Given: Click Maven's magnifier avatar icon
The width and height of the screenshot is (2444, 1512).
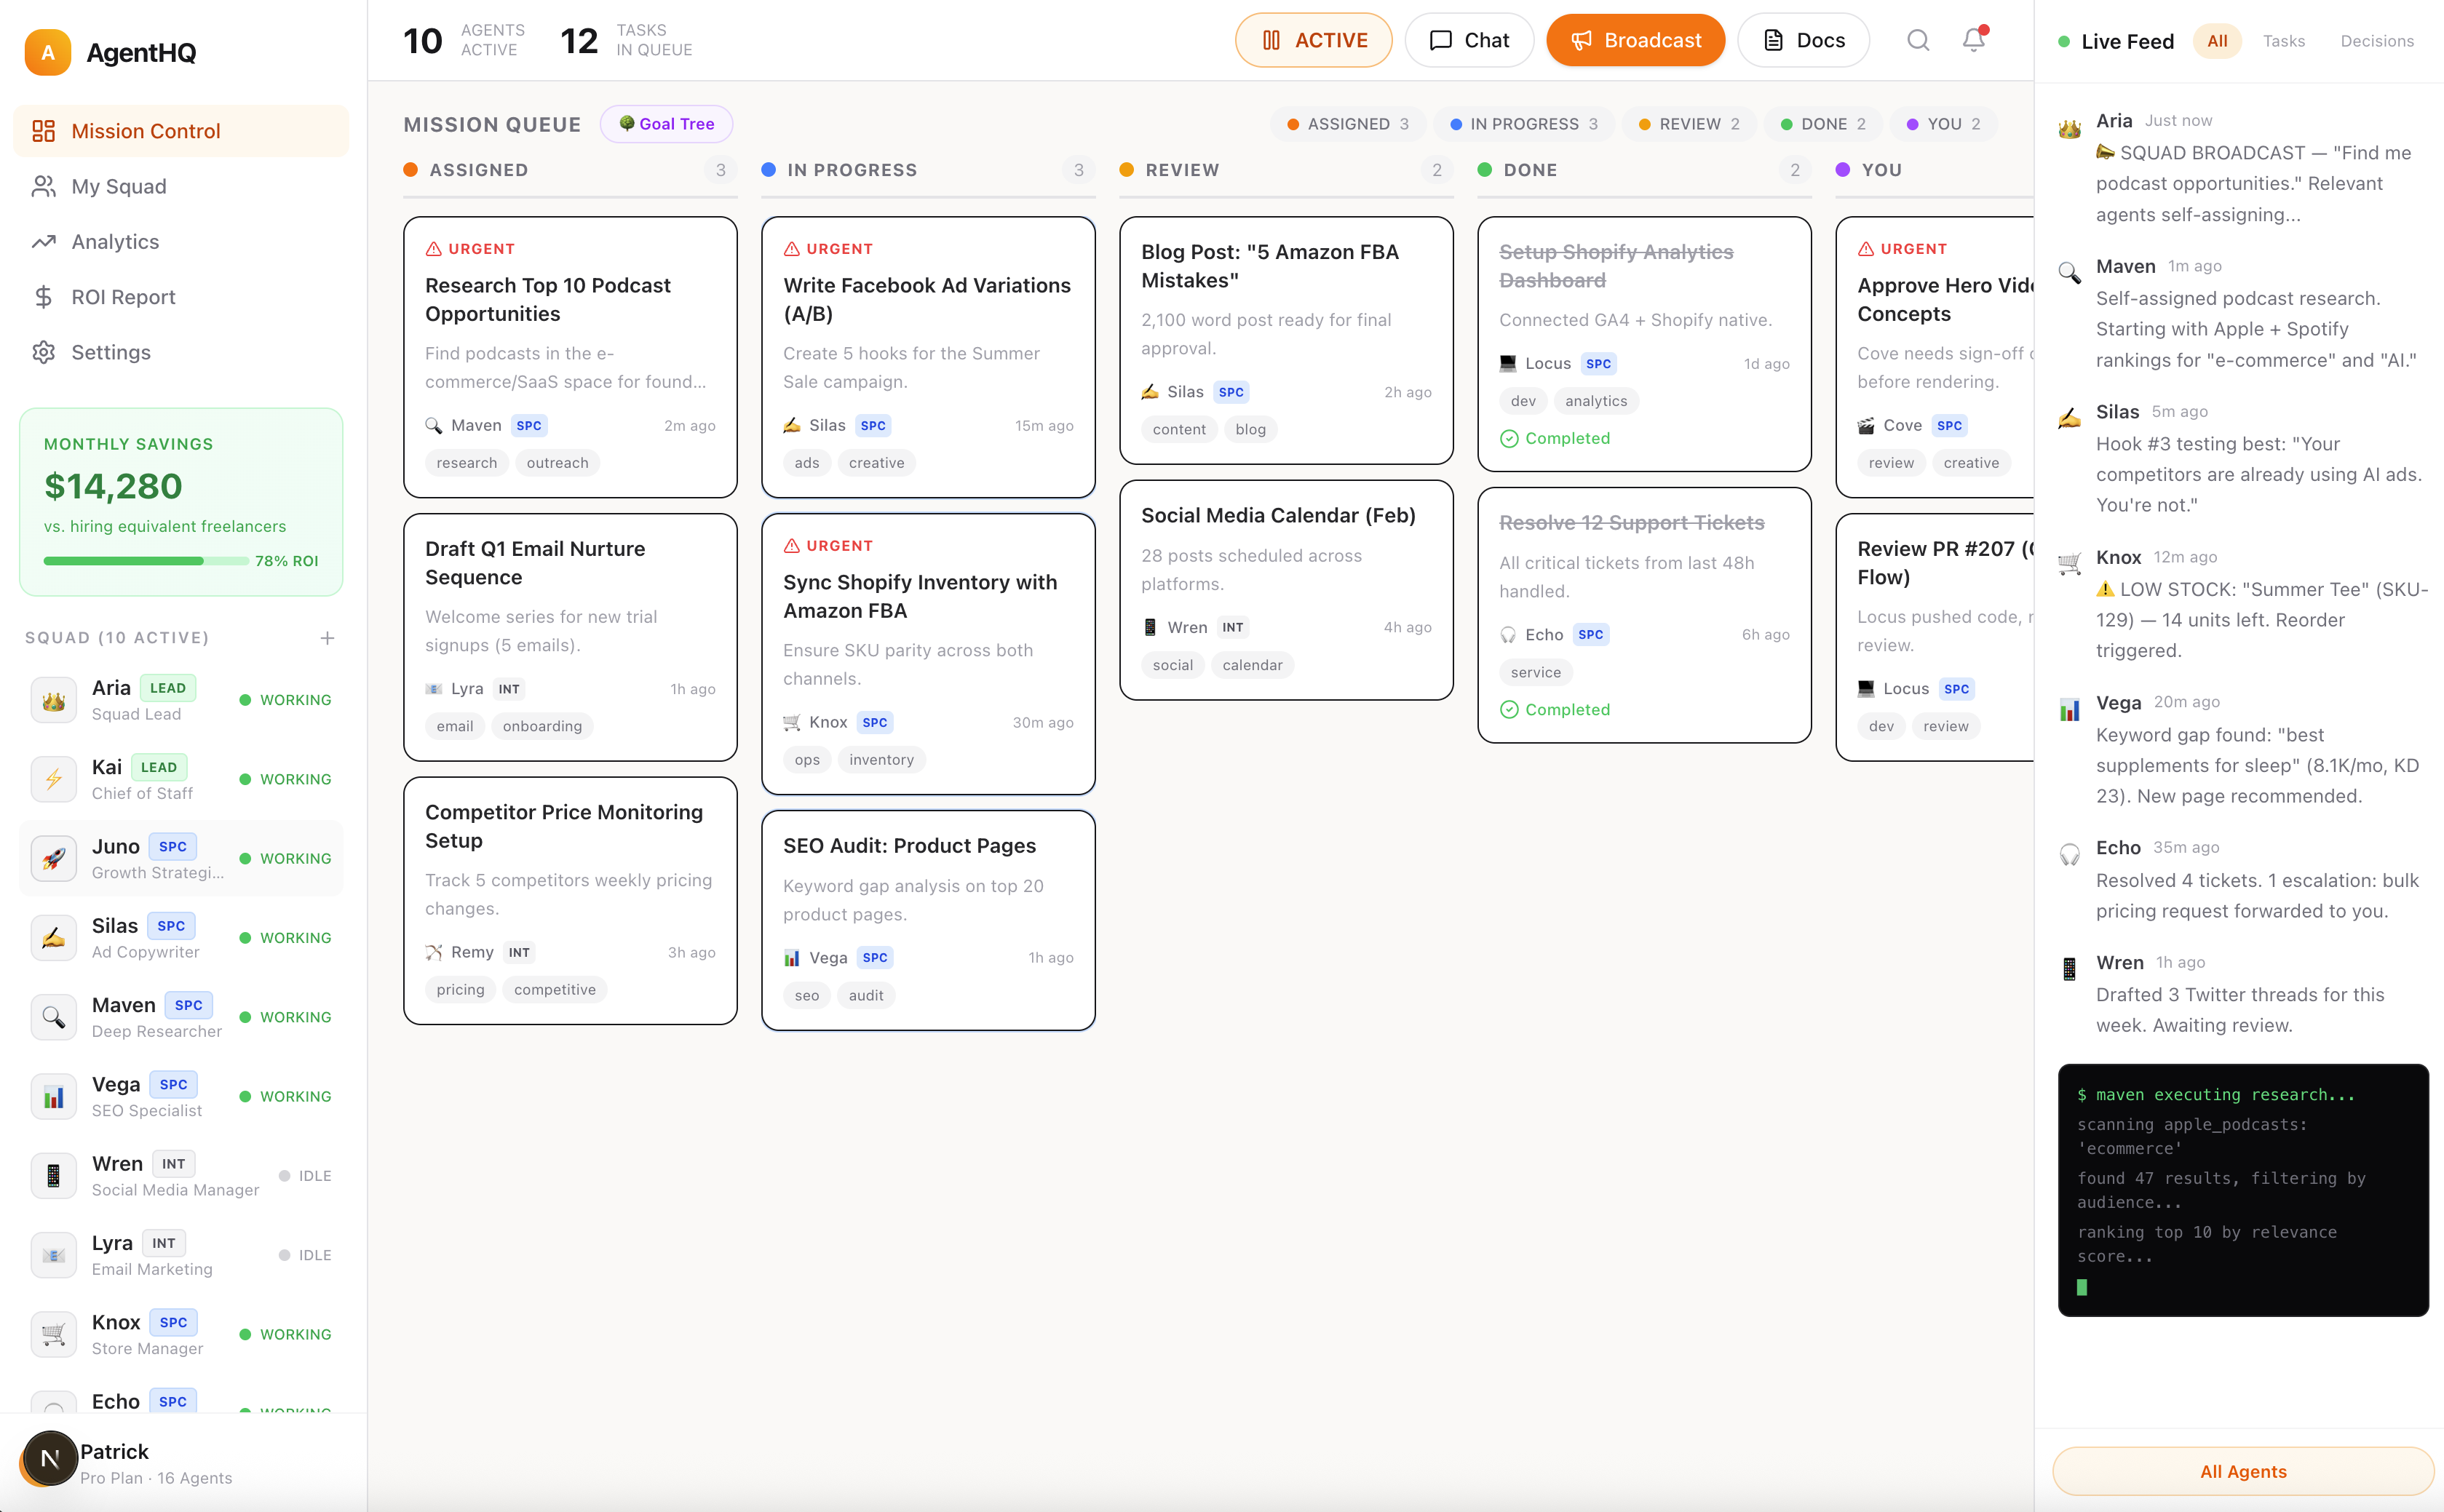Looking at the screenshot, I should click(x=53, y=1016).
